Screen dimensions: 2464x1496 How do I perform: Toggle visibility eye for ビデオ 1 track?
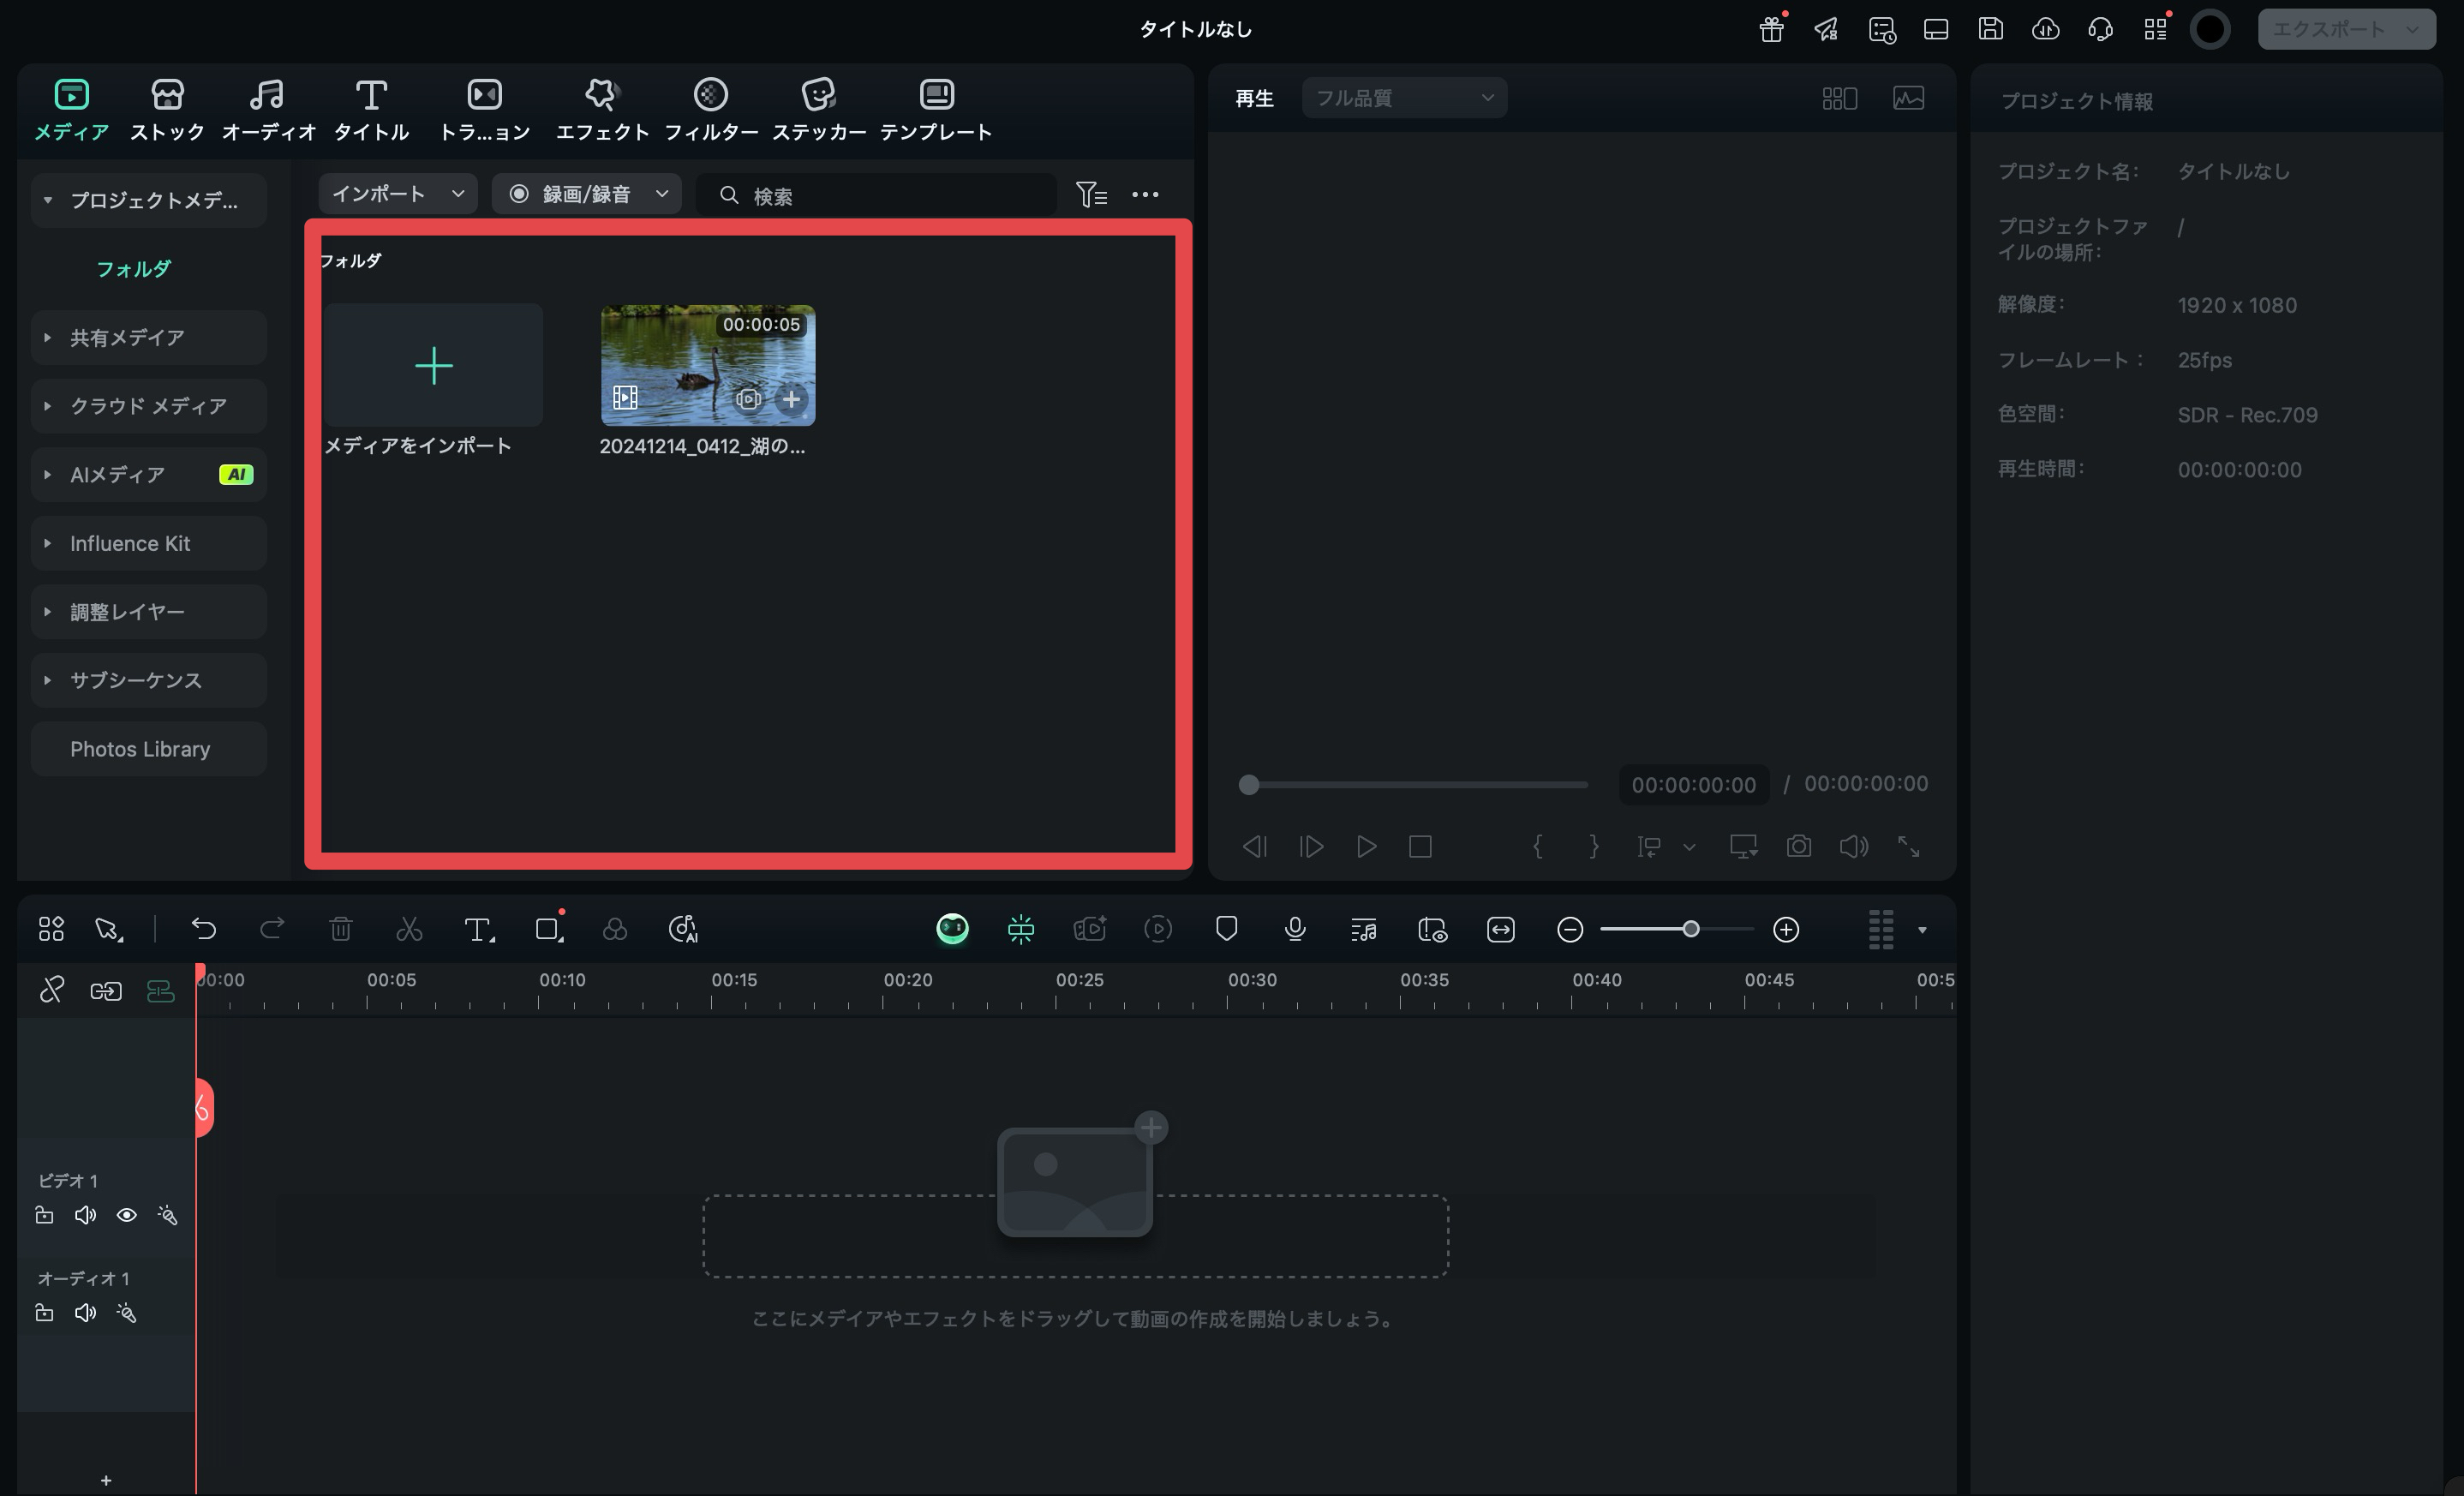[126, 1215]
